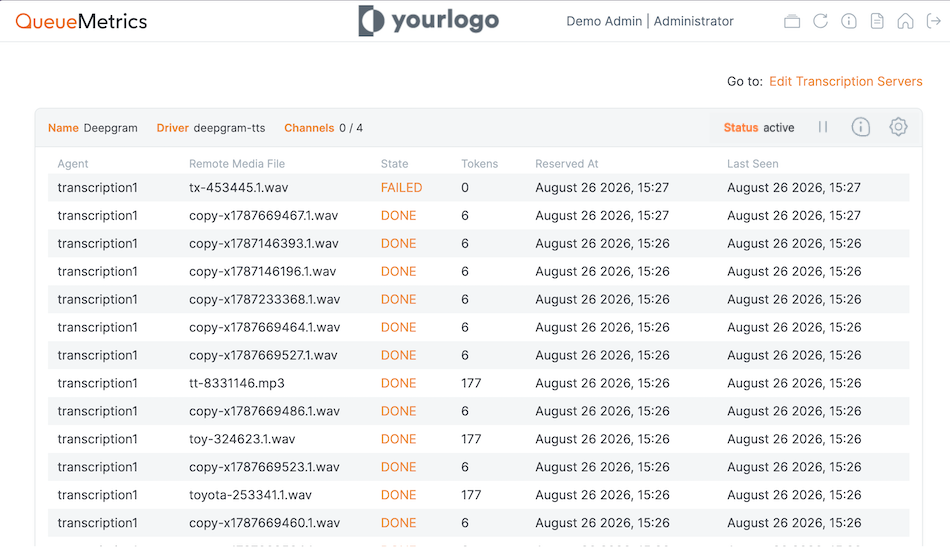
Task: Show Deepgram server info icon
Action: tap(861, 127)
